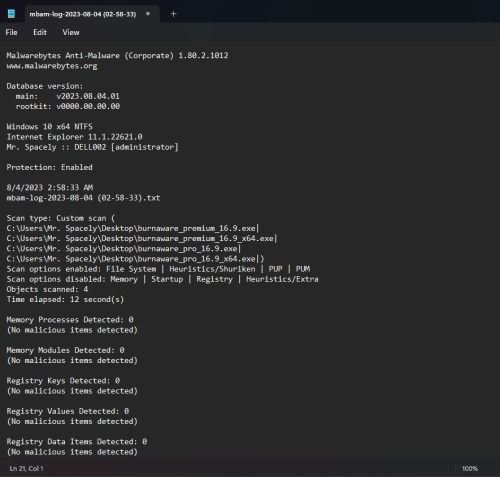Image resolution: width=500 pixels, height=477 pixels.
Task: Click the 100% zoom level indicator
Action: 470,468
